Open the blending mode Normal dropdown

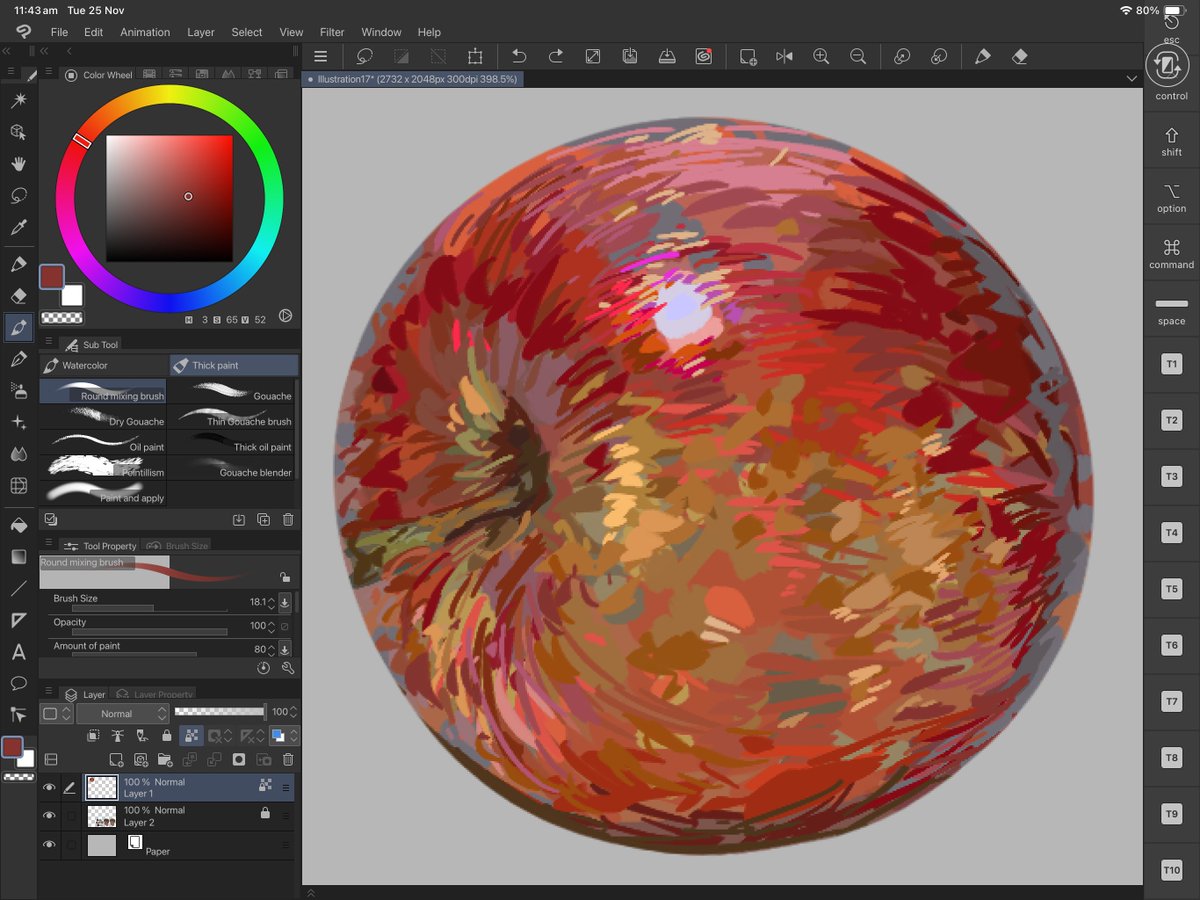(122, 714)
